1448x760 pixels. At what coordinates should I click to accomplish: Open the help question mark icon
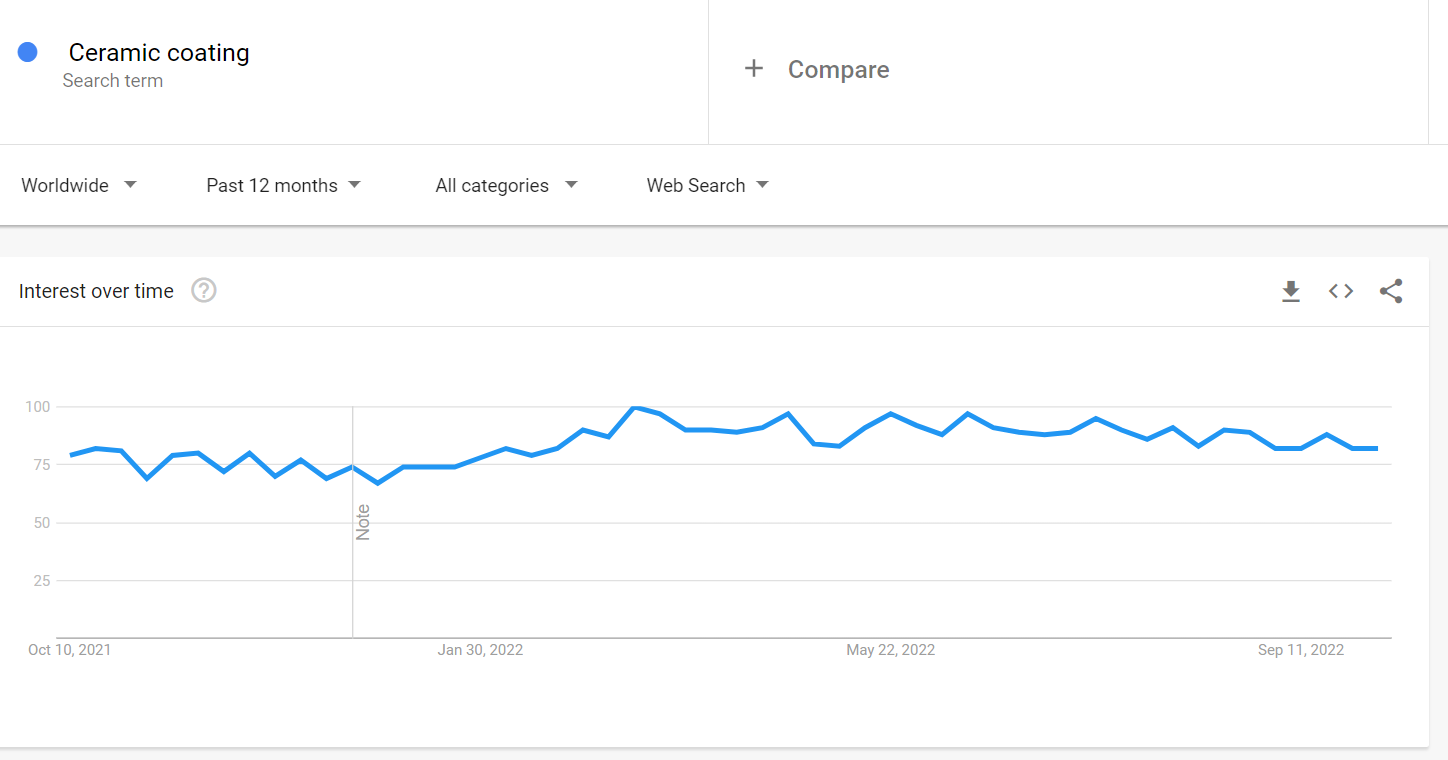tap(204, 291)
